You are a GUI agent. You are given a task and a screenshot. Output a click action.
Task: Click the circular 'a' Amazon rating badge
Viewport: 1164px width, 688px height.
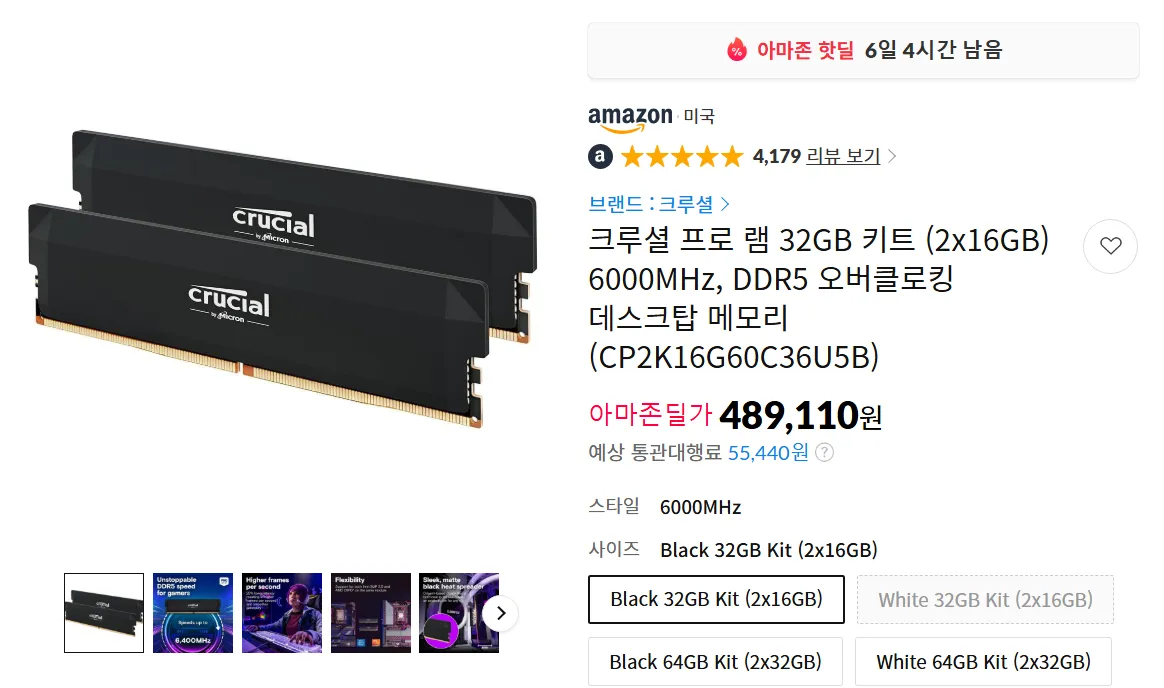pyautogui.click(x=601, y=157)
